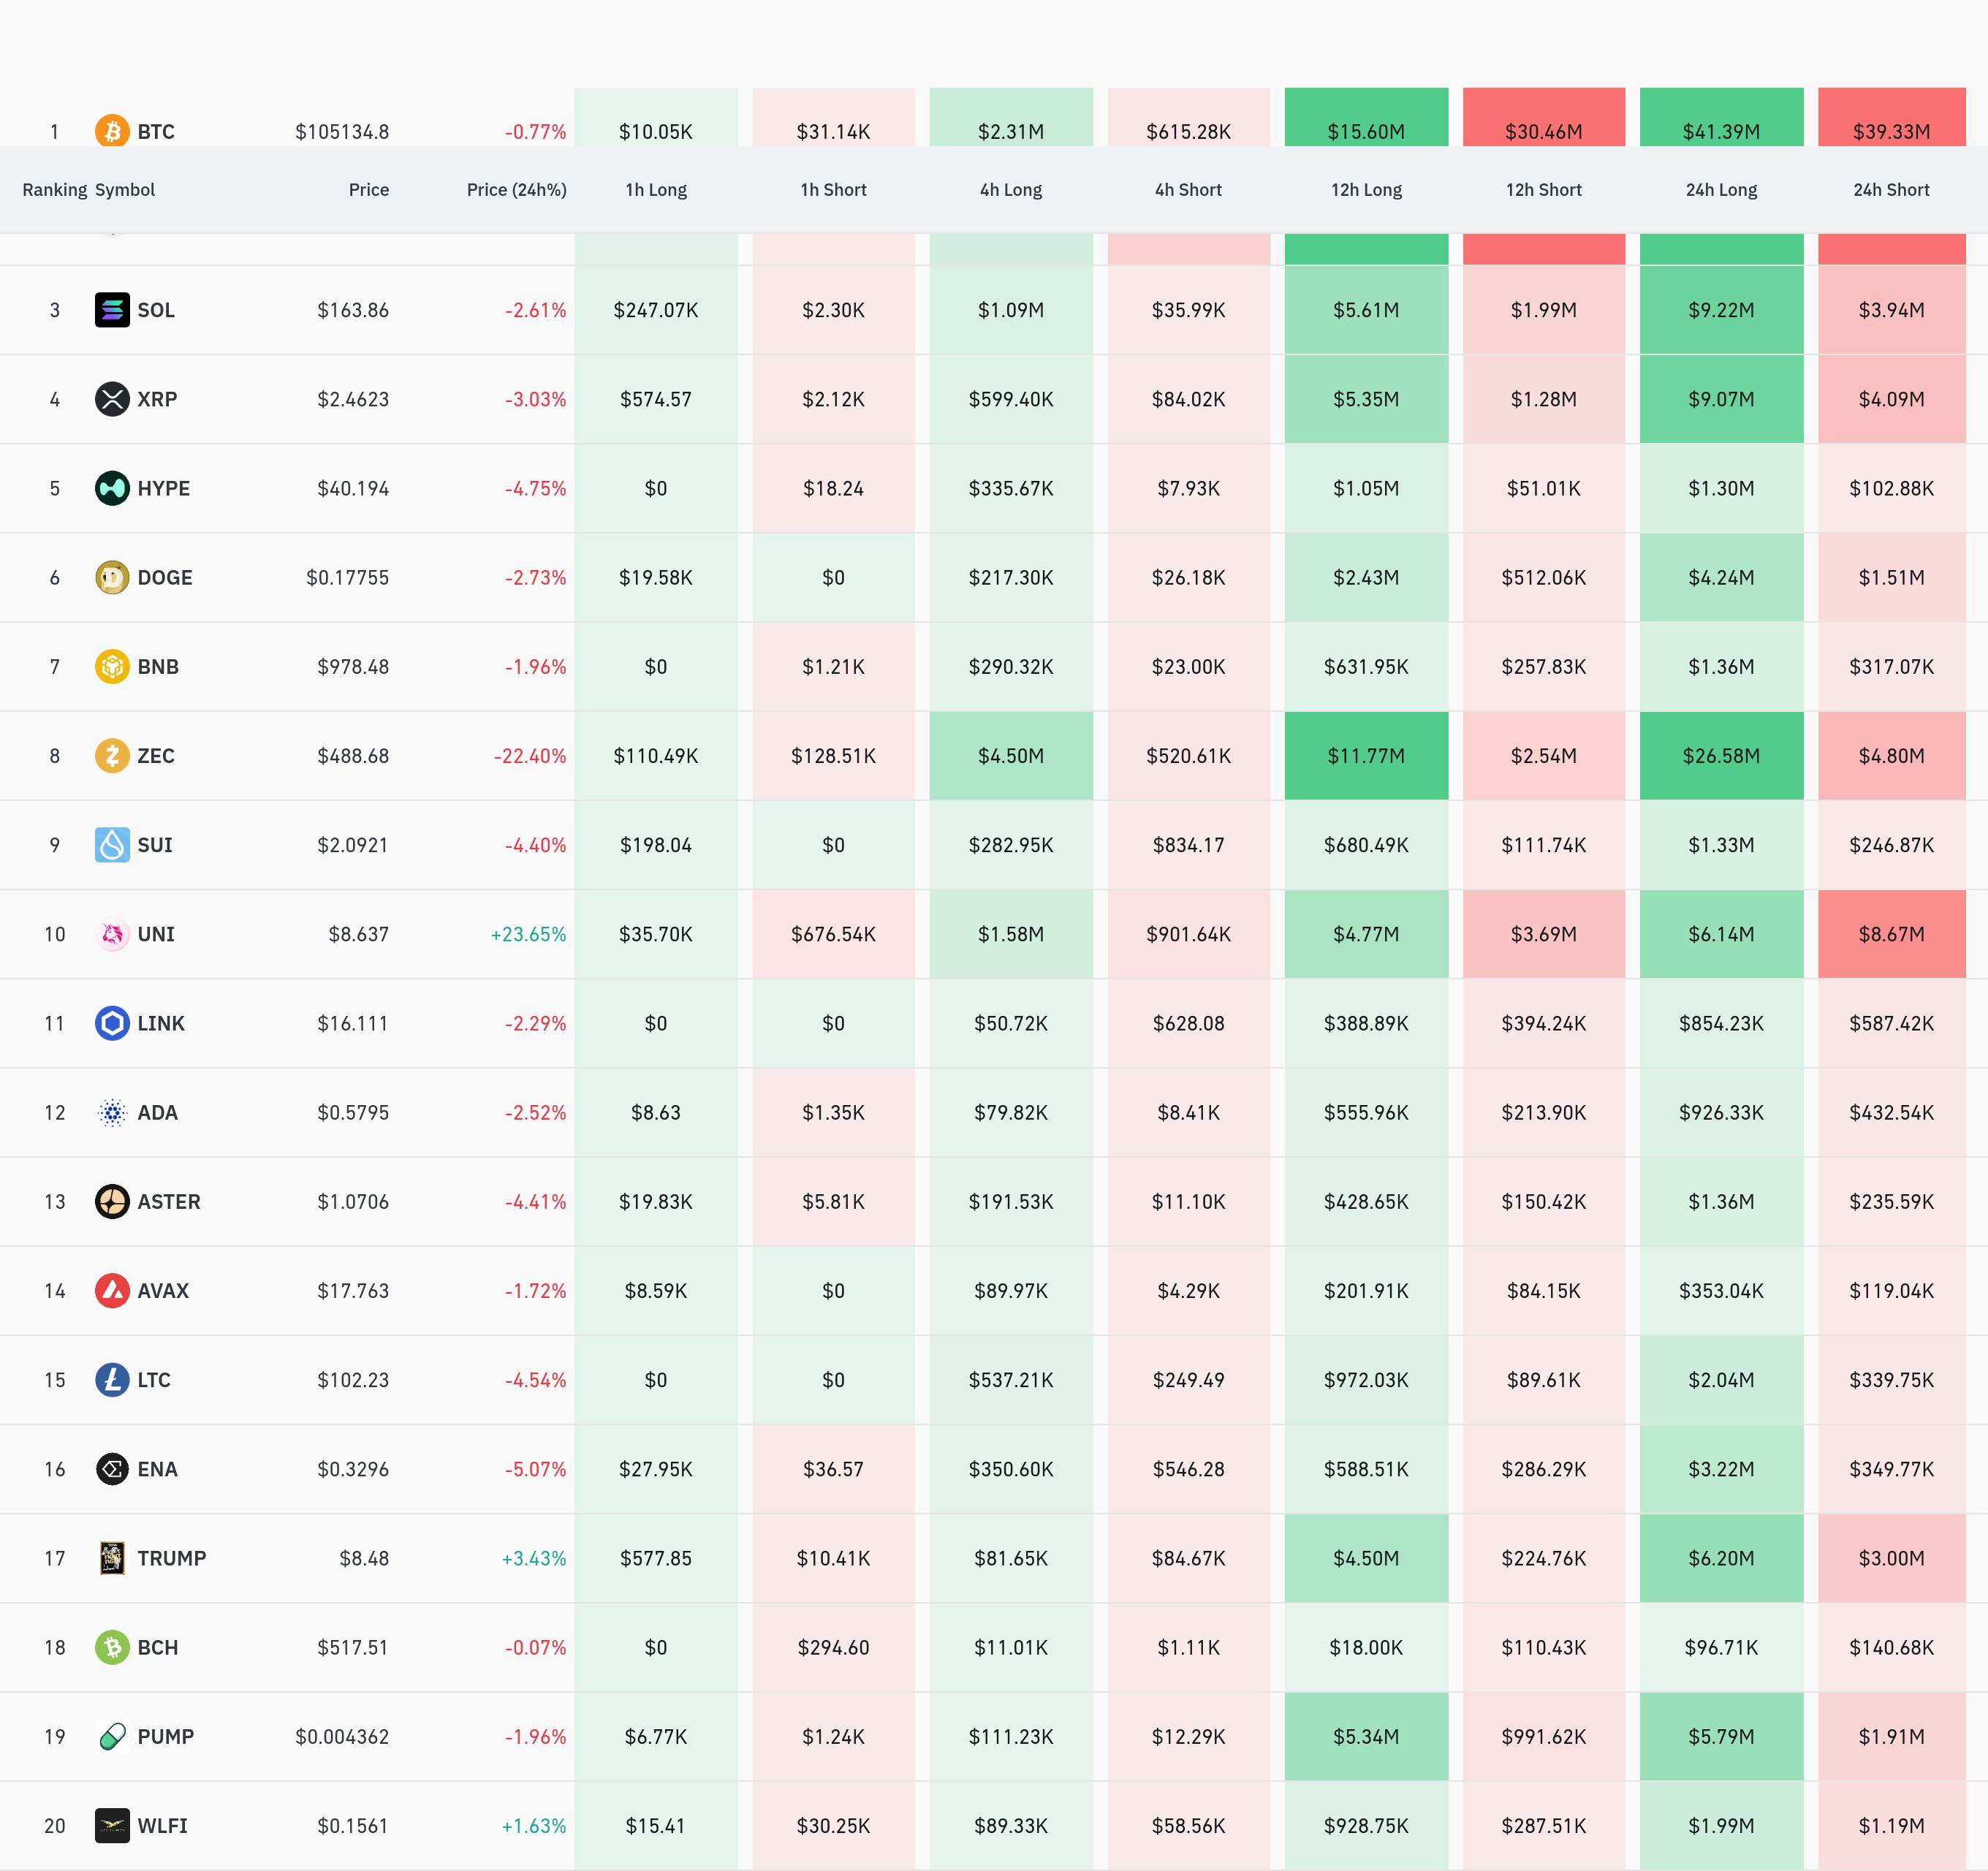The width and height of the screenshot is (1988, 1871).
Task: Click the HYPE token icon
Action: click(112, 488)
